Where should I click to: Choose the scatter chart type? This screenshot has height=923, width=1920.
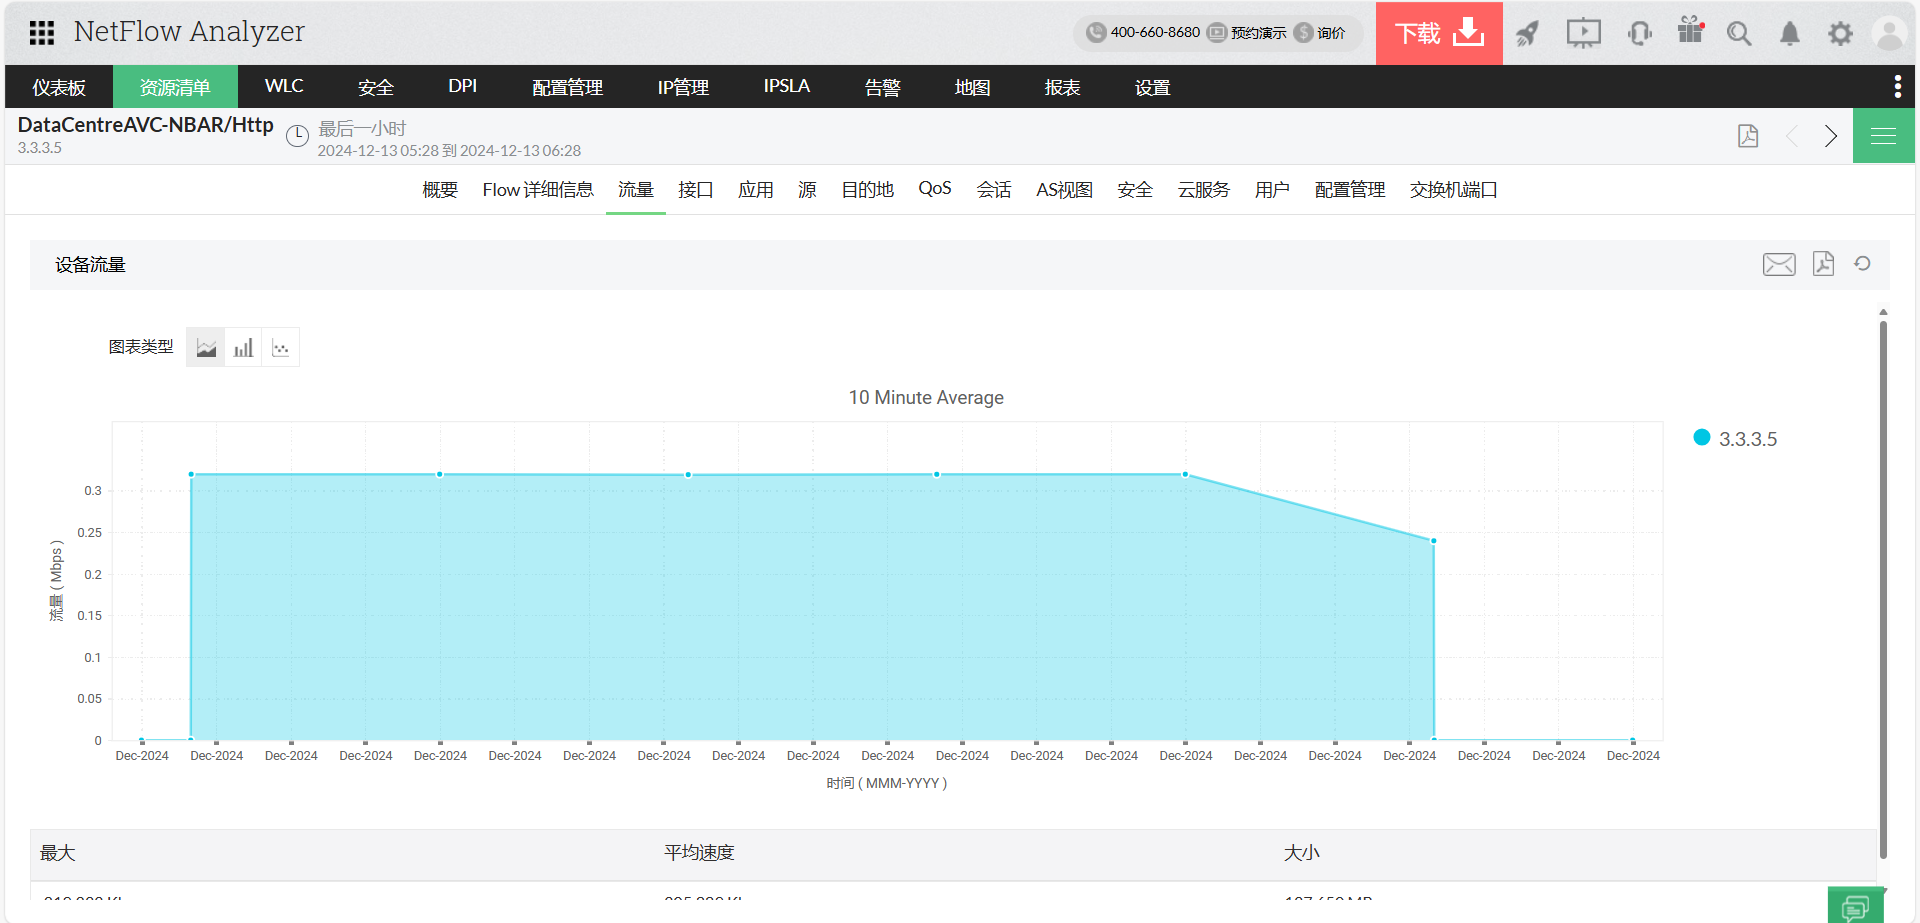point(281,348)
